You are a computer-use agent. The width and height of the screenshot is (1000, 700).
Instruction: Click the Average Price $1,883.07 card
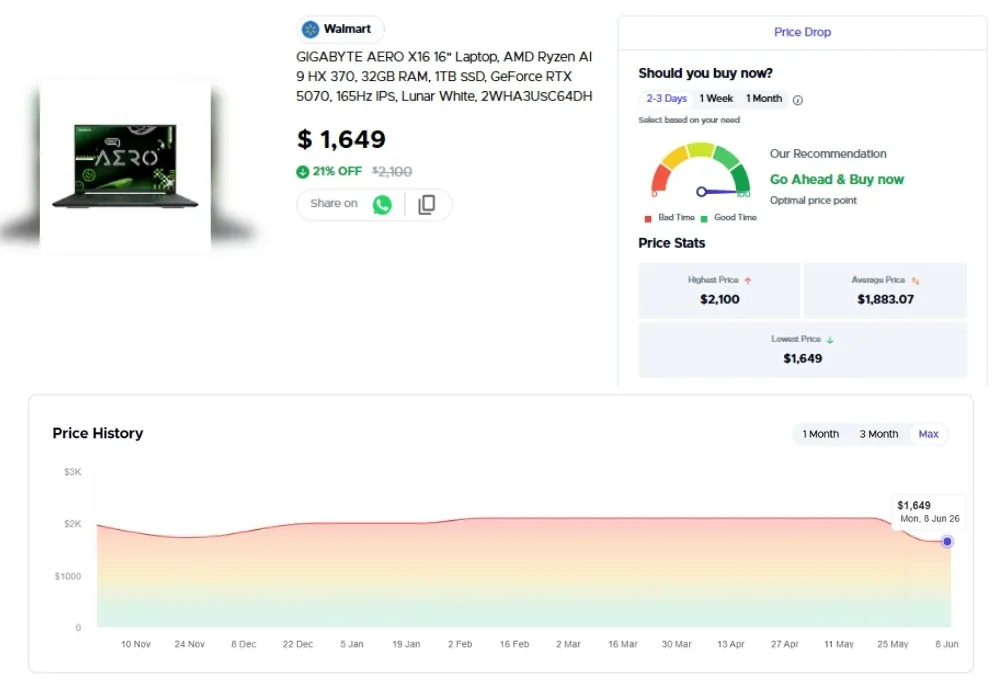coord(885,291)
